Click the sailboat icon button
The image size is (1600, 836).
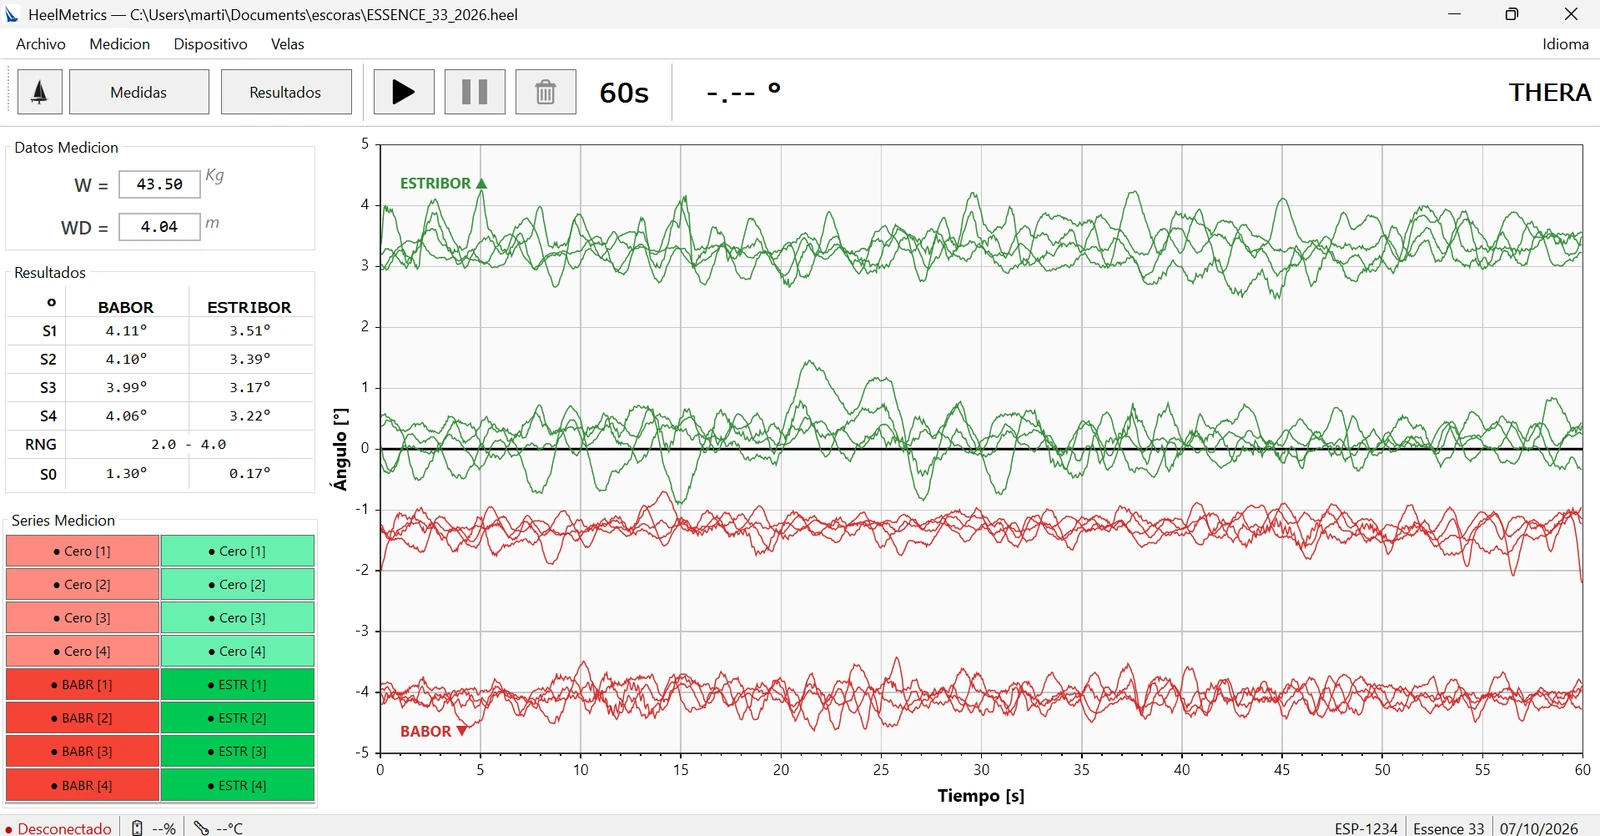point(40,92)
